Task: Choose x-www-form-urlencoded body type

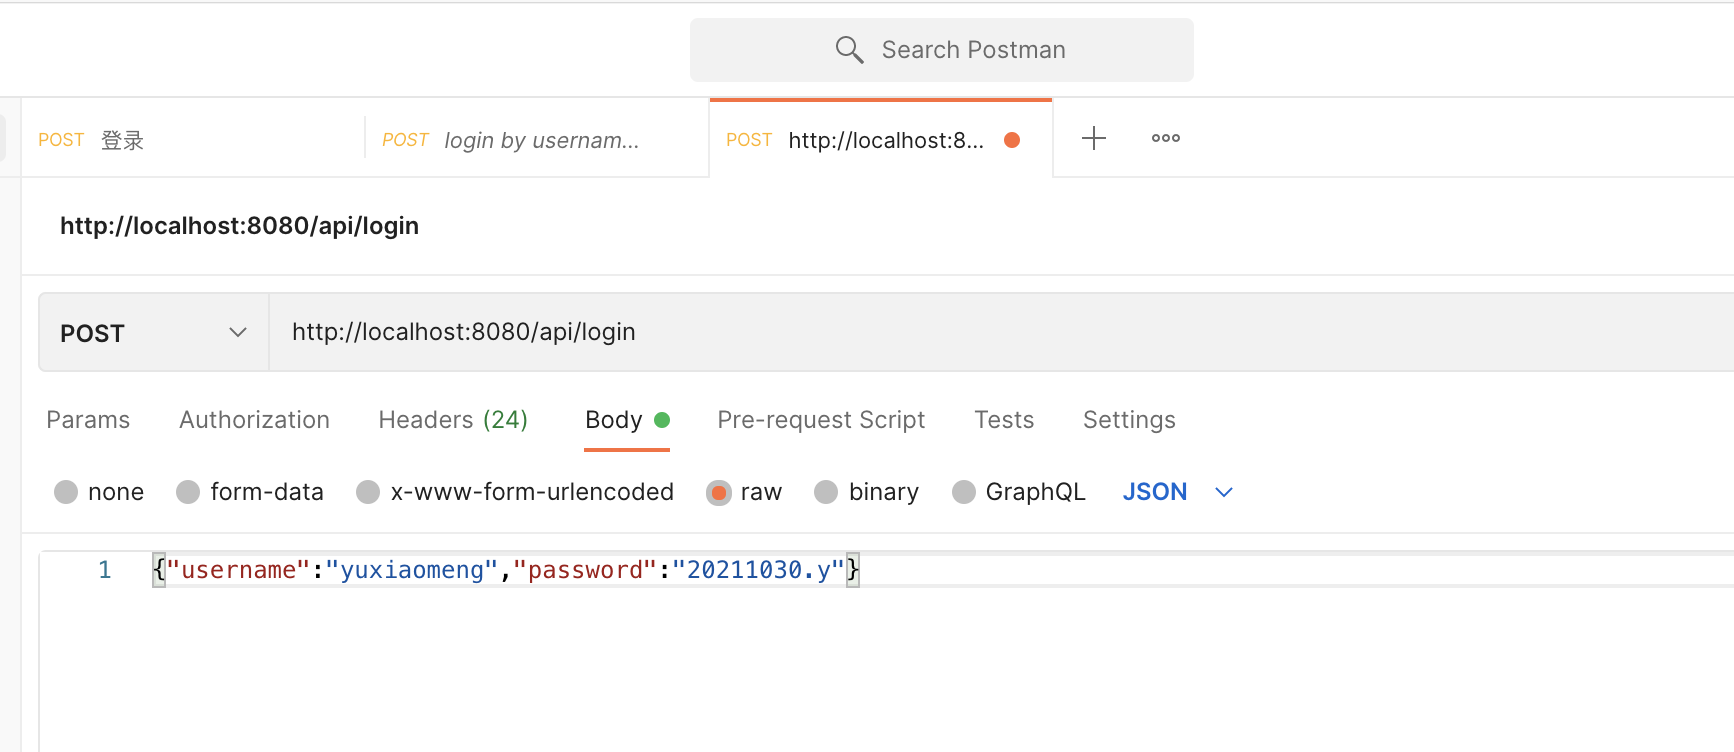Action: point(368,492)
